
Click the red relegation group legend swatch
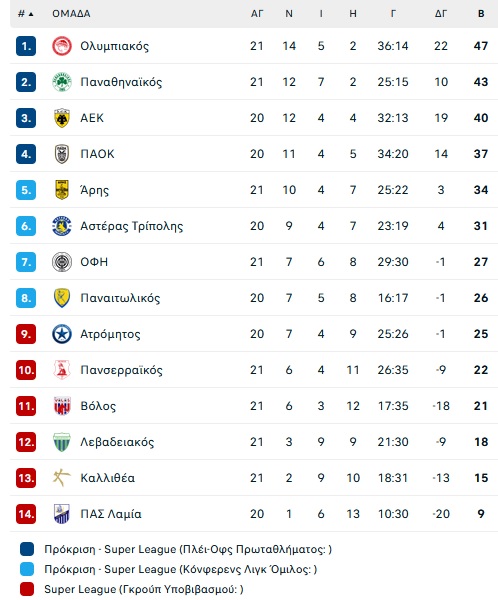coord(27,589)
